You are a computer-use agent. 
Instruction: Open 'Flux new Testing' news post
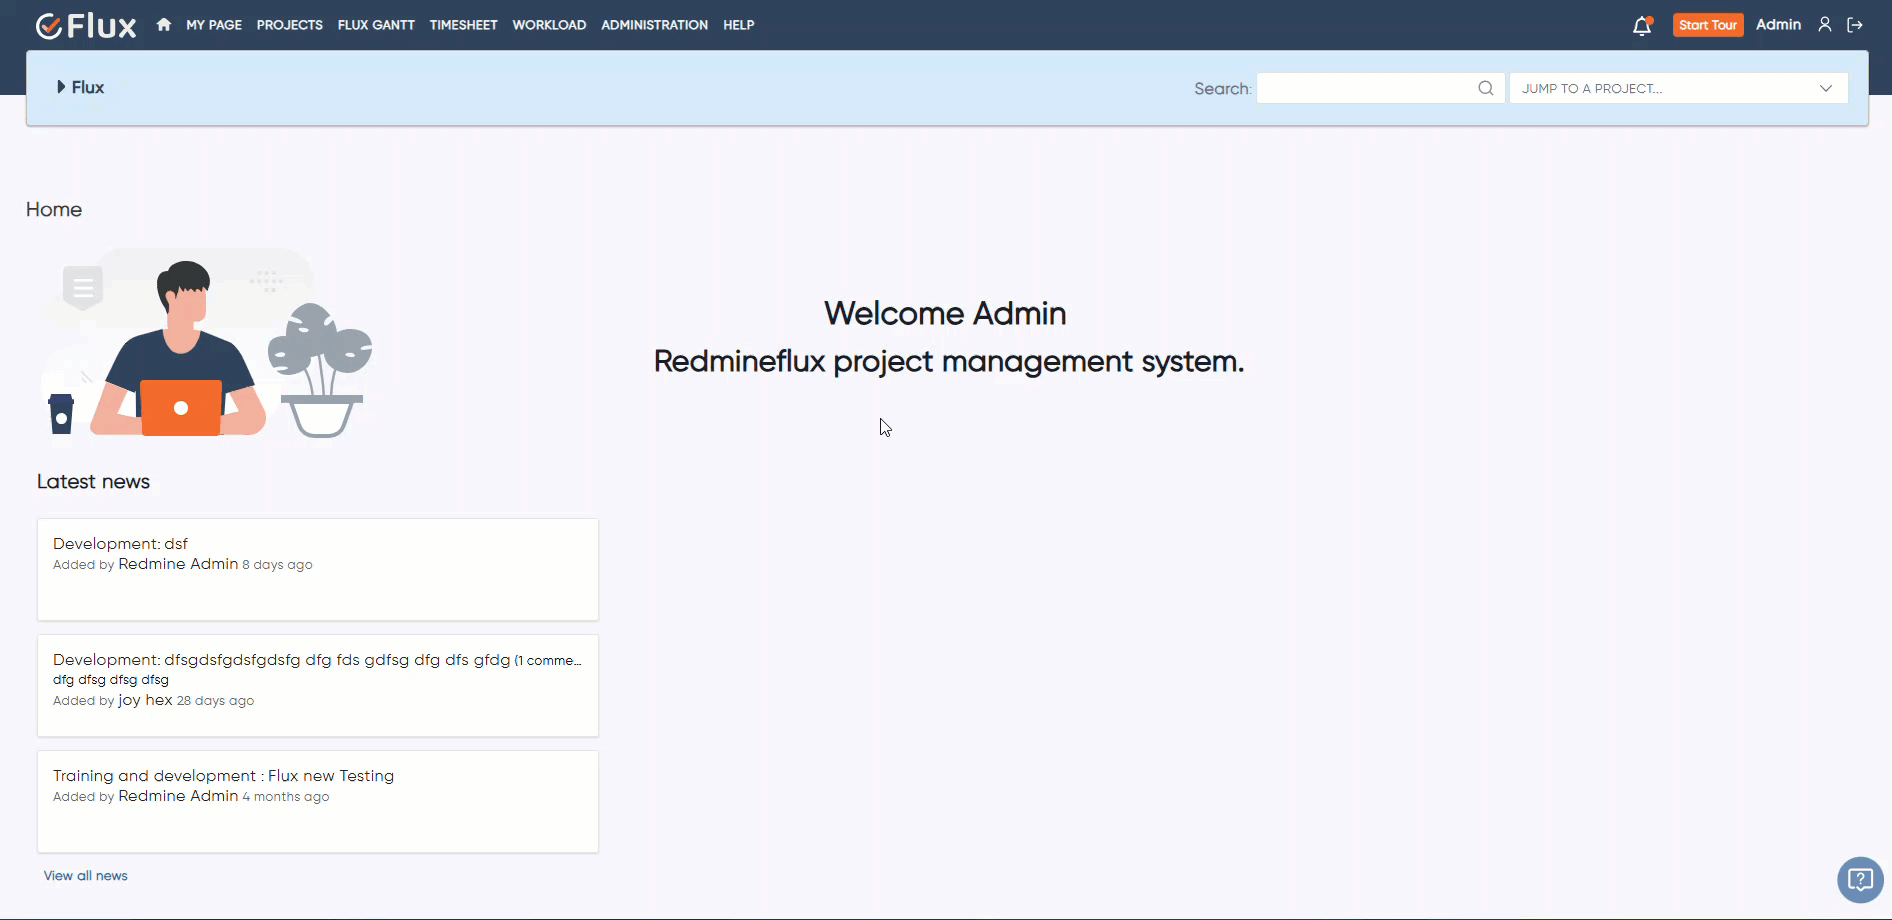[x=330, y=776]
